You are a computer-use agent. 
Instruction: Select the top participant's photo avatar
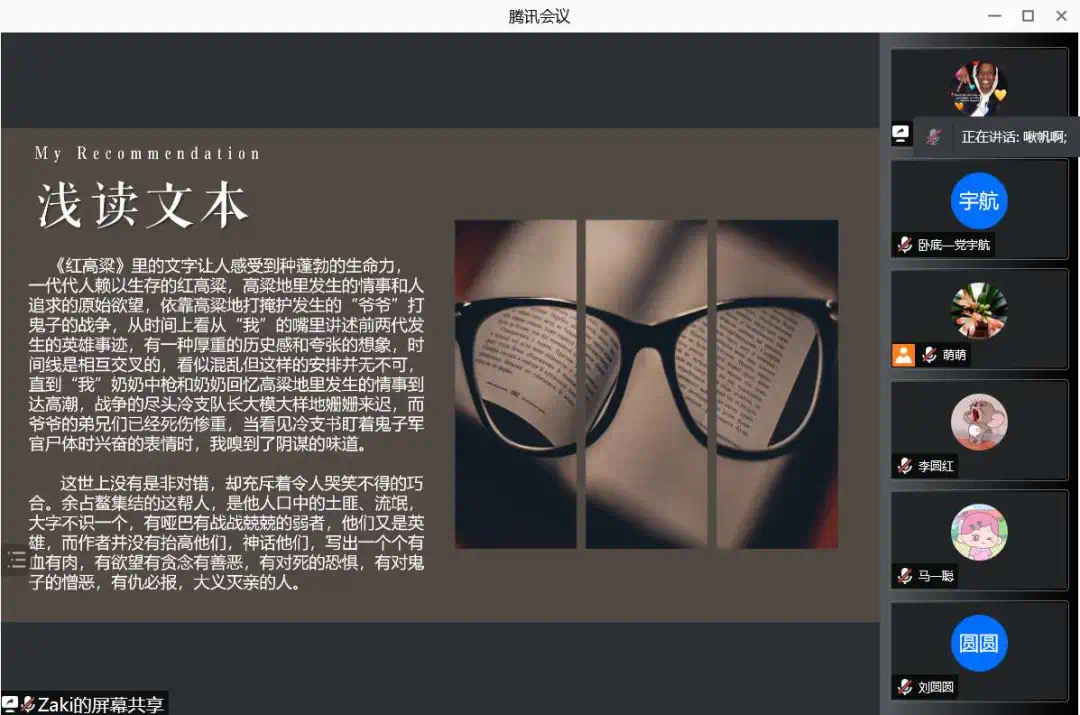coord(978,88)
